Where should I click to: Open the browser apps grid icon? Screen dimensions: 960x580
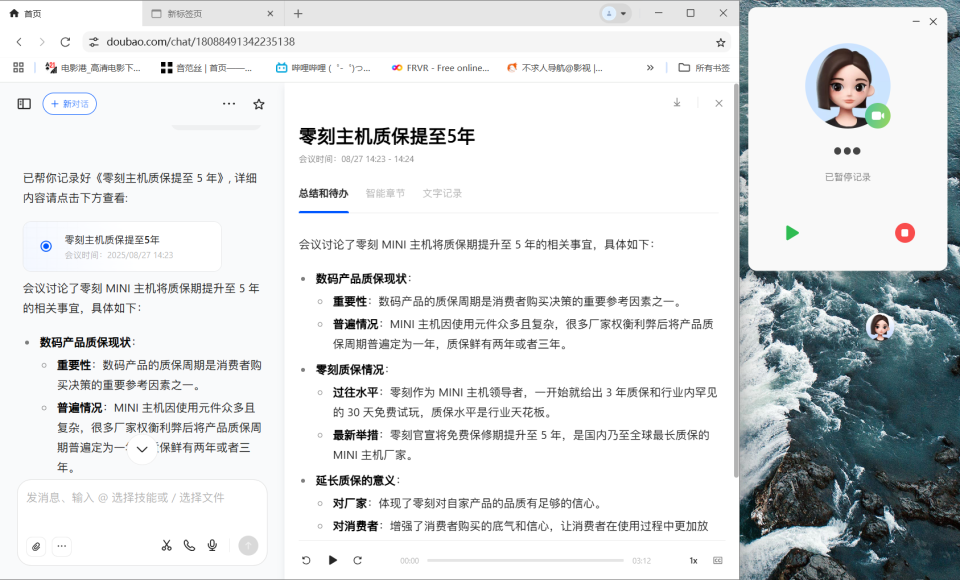click(x=18, y=67)
